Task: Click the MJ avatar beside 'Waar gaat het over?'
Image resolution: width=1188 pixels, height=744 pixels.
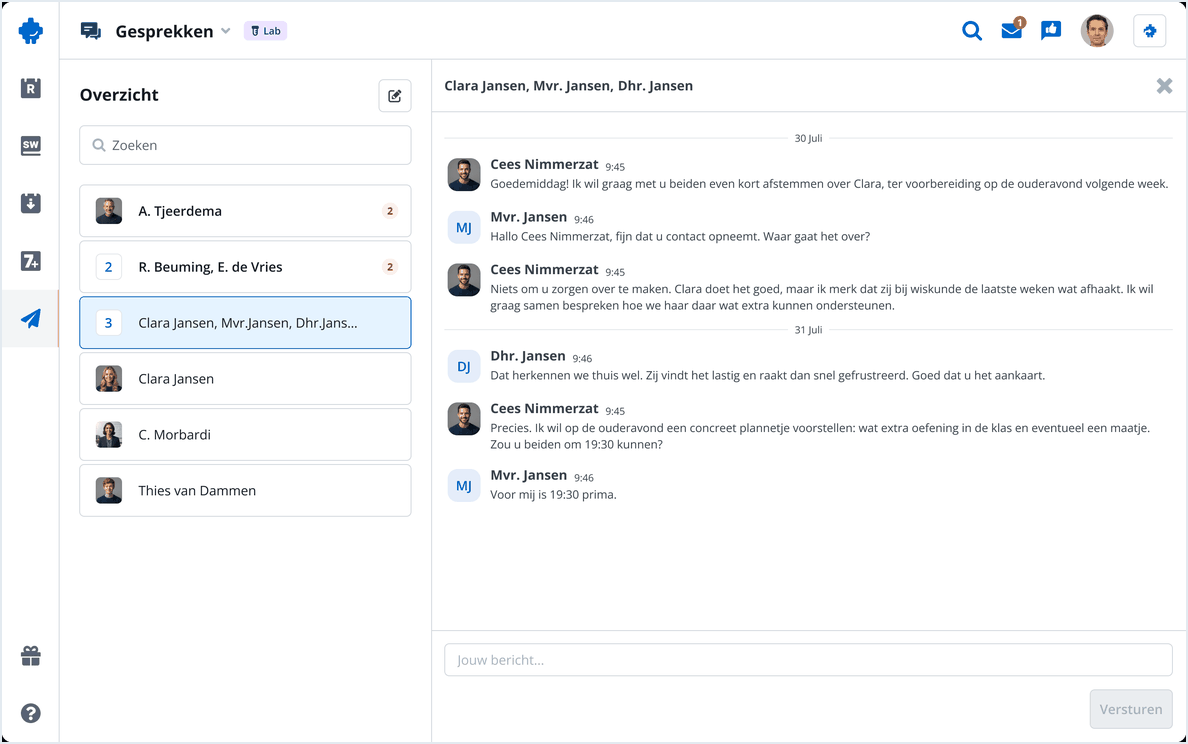Action: (x=464, y=227)
